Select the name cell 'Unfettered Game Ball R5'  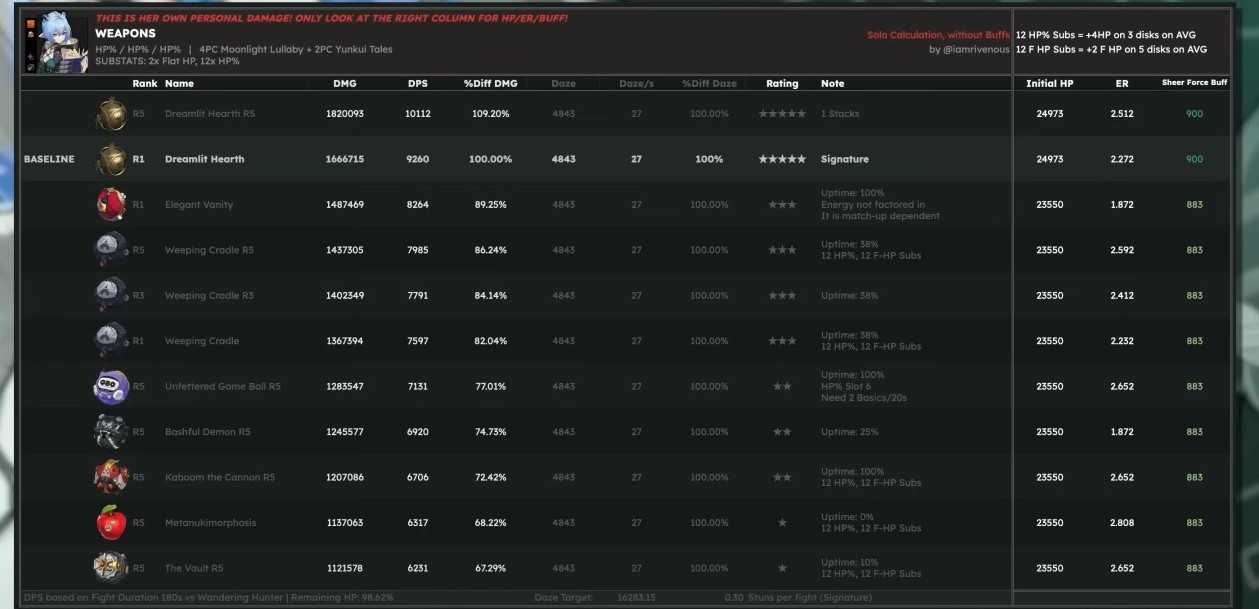(x=223, y=387)
